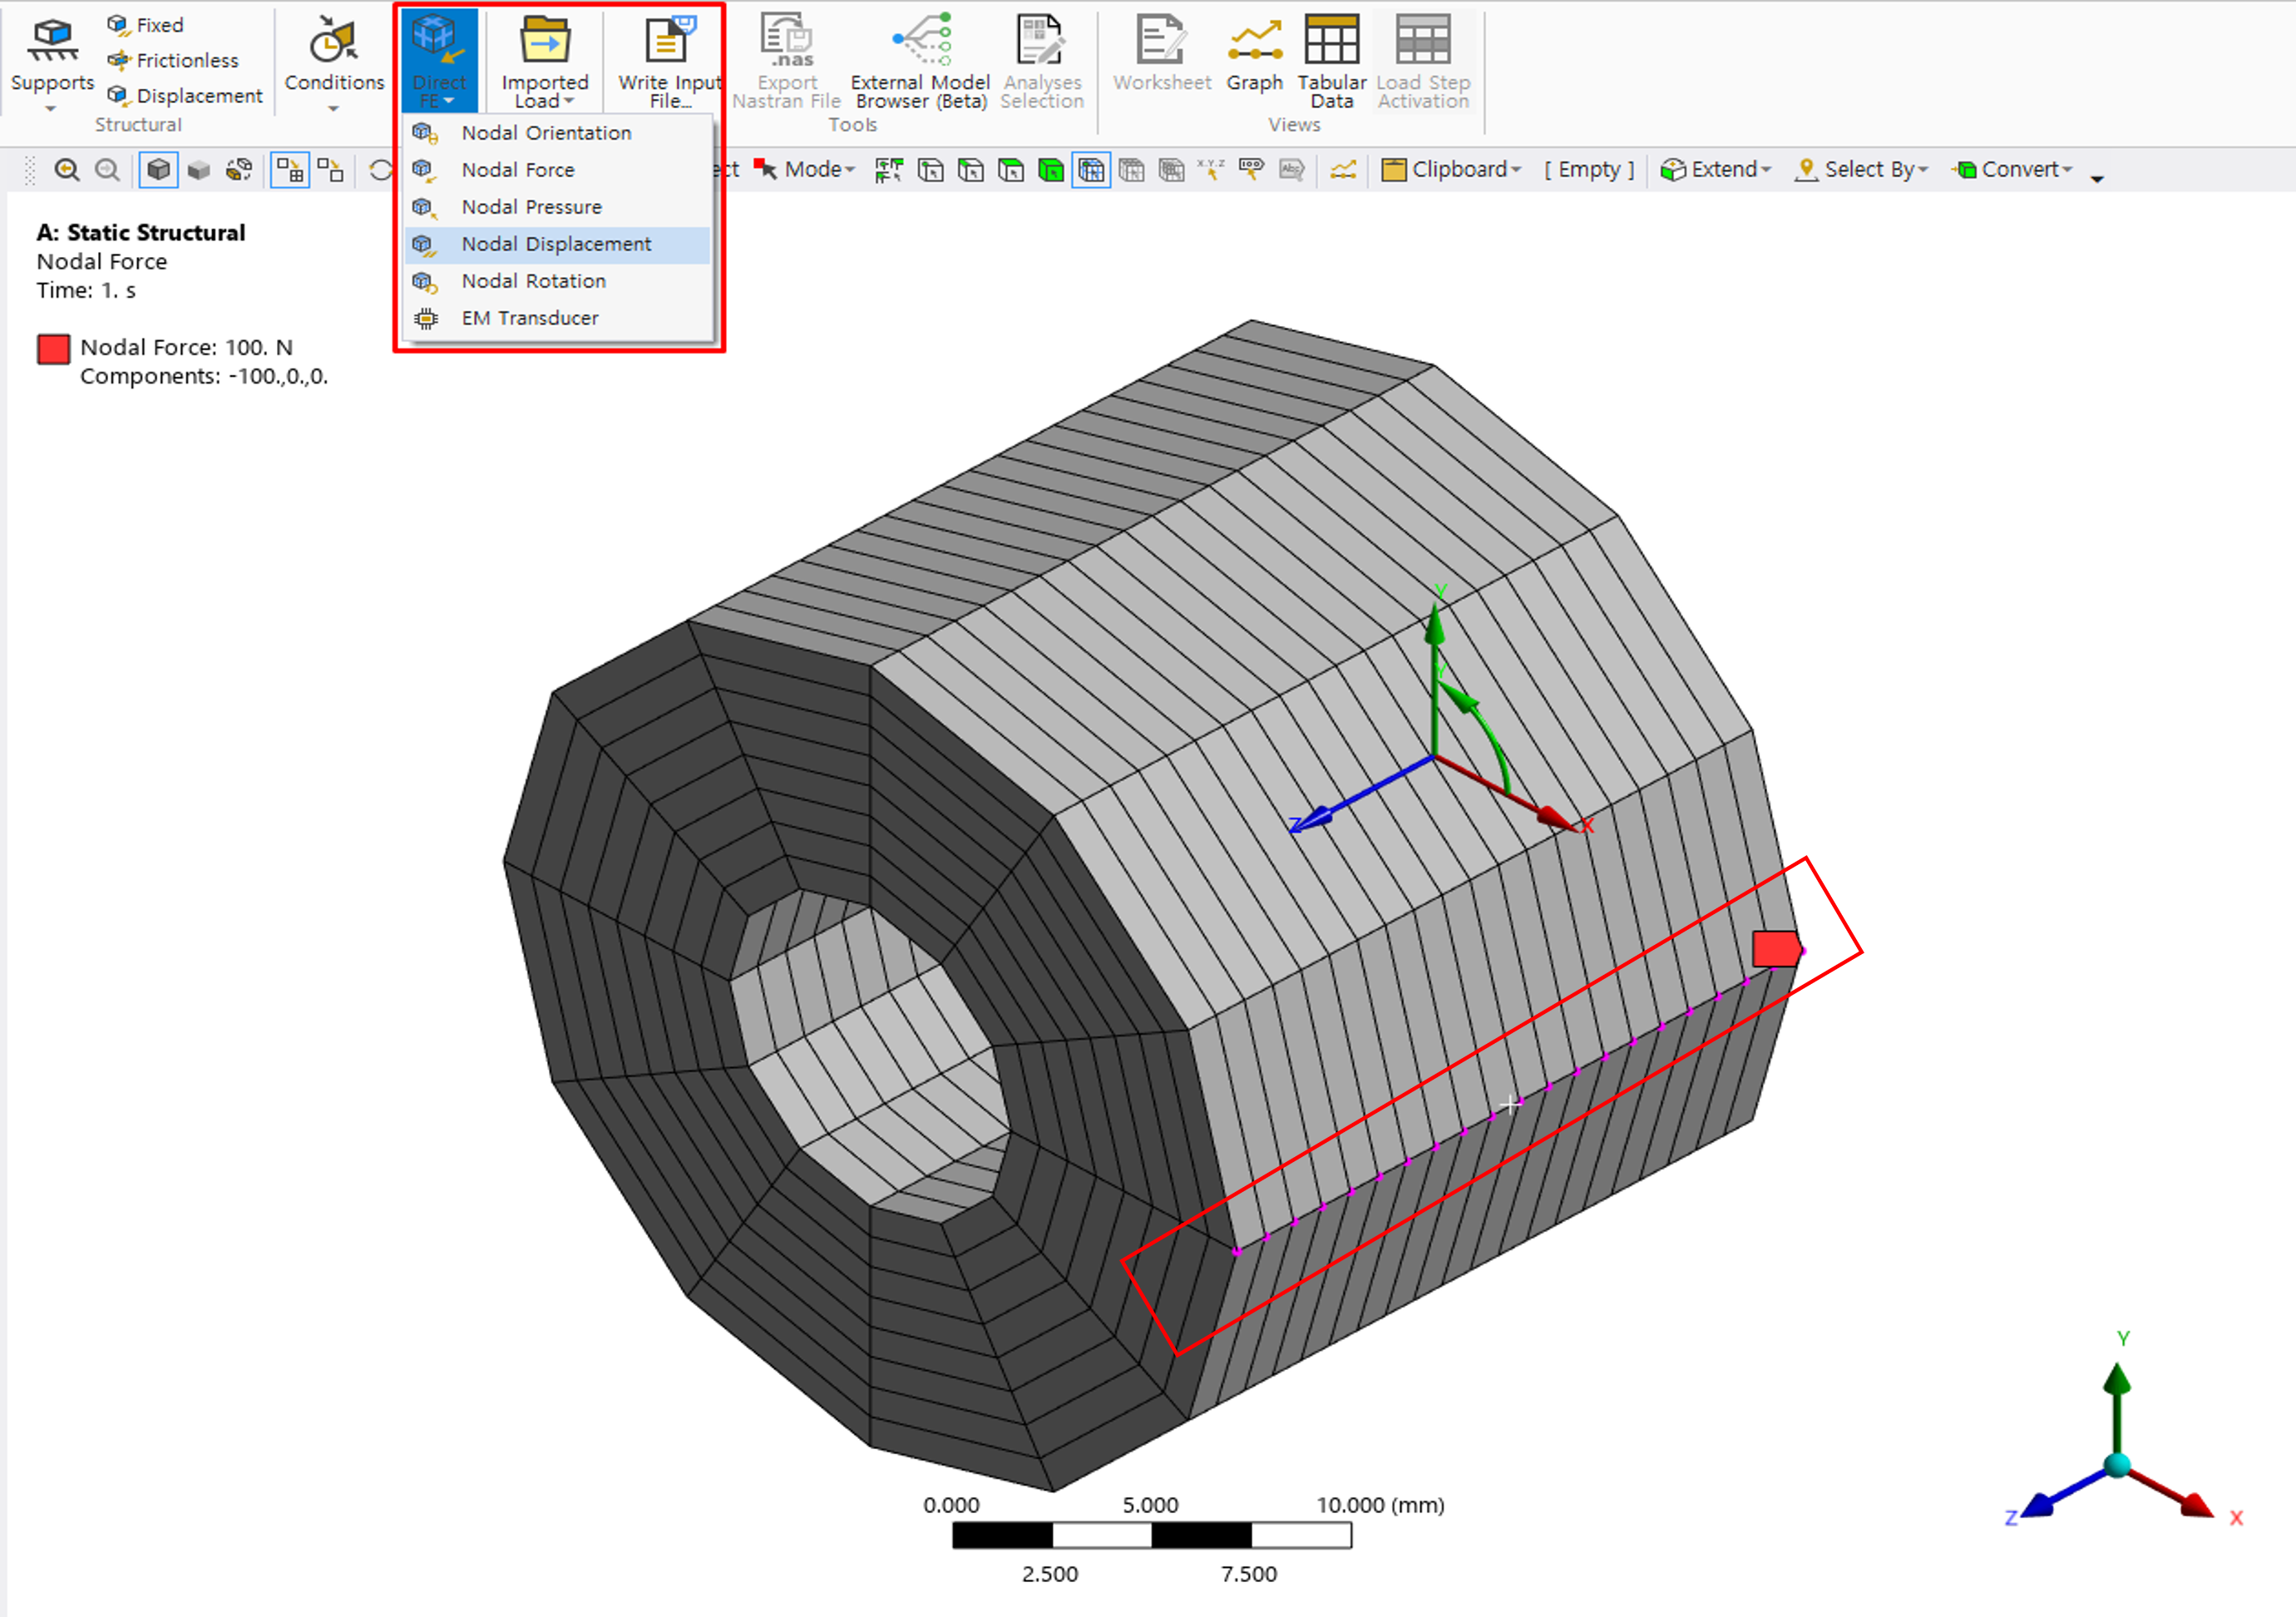Choose Nodal Pressure from menu
The height and width of the screenshot is (1617, 2296).
(x=531, y=207)
